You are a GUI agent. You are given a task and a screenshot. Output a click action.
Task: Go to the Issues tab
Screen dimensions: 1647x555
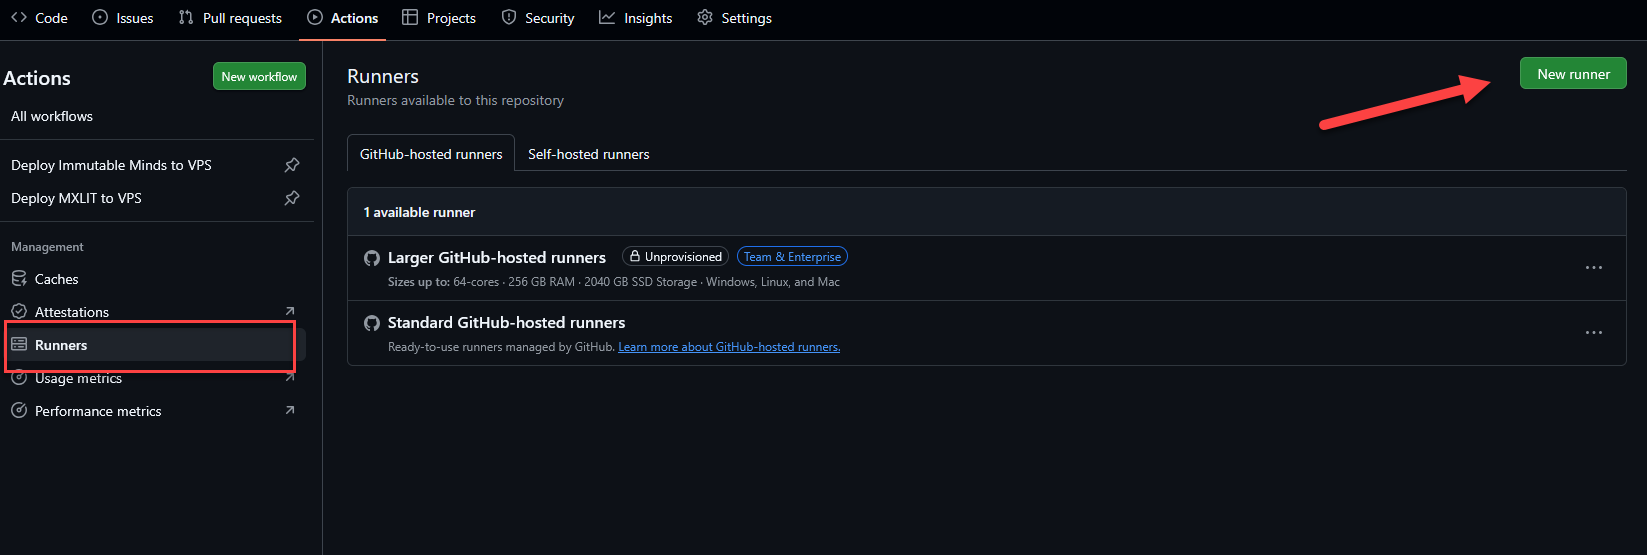[x=123, y=18]
